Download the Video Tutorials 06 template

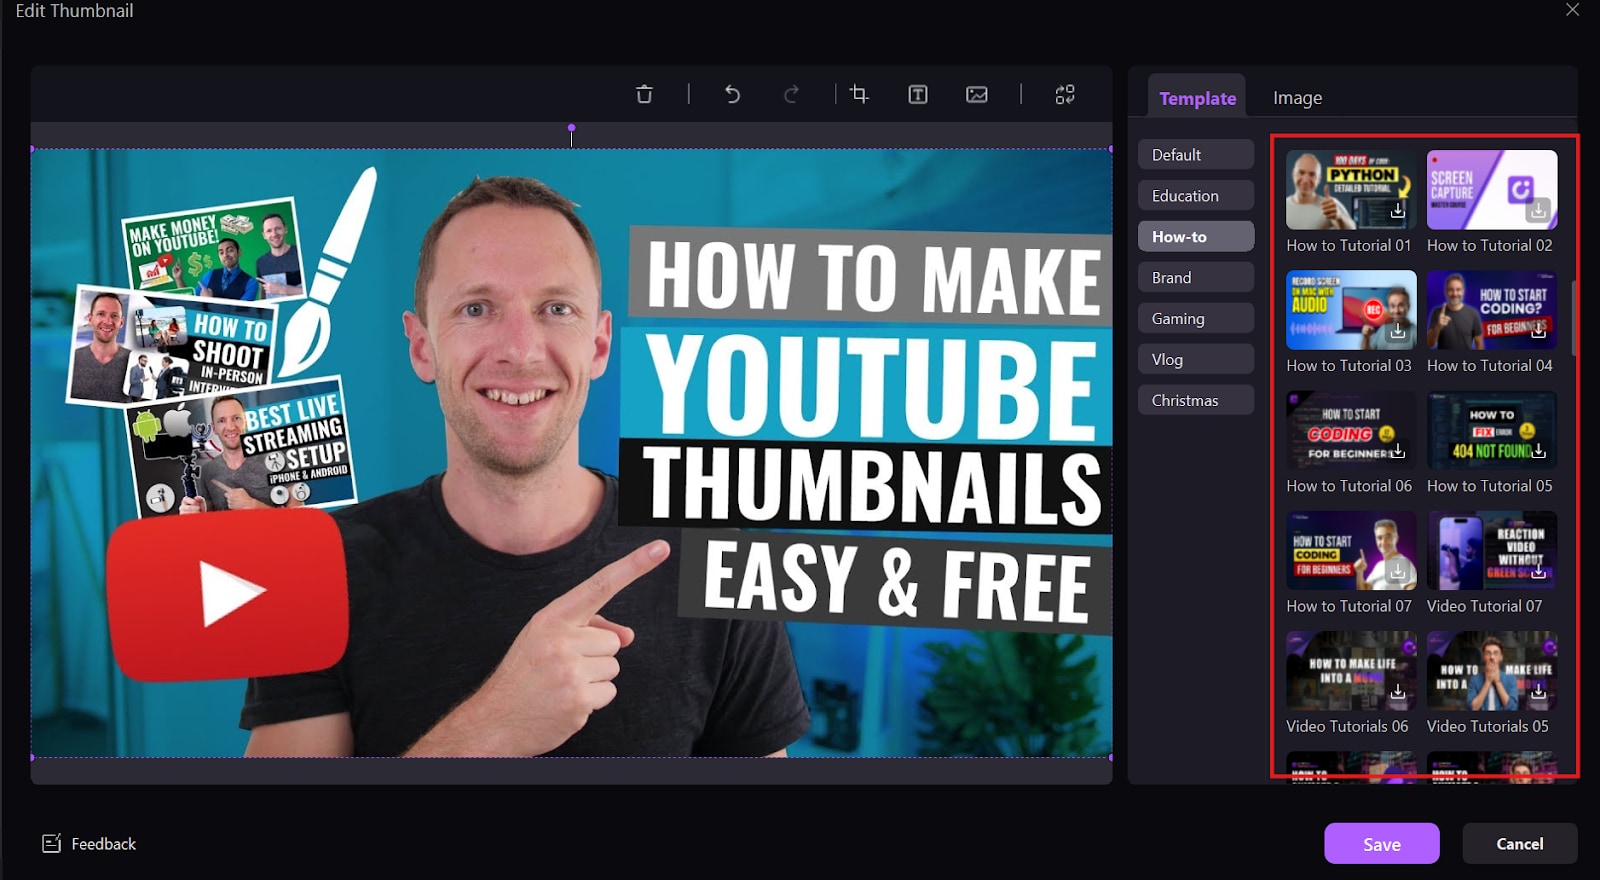coord(1398,691)
